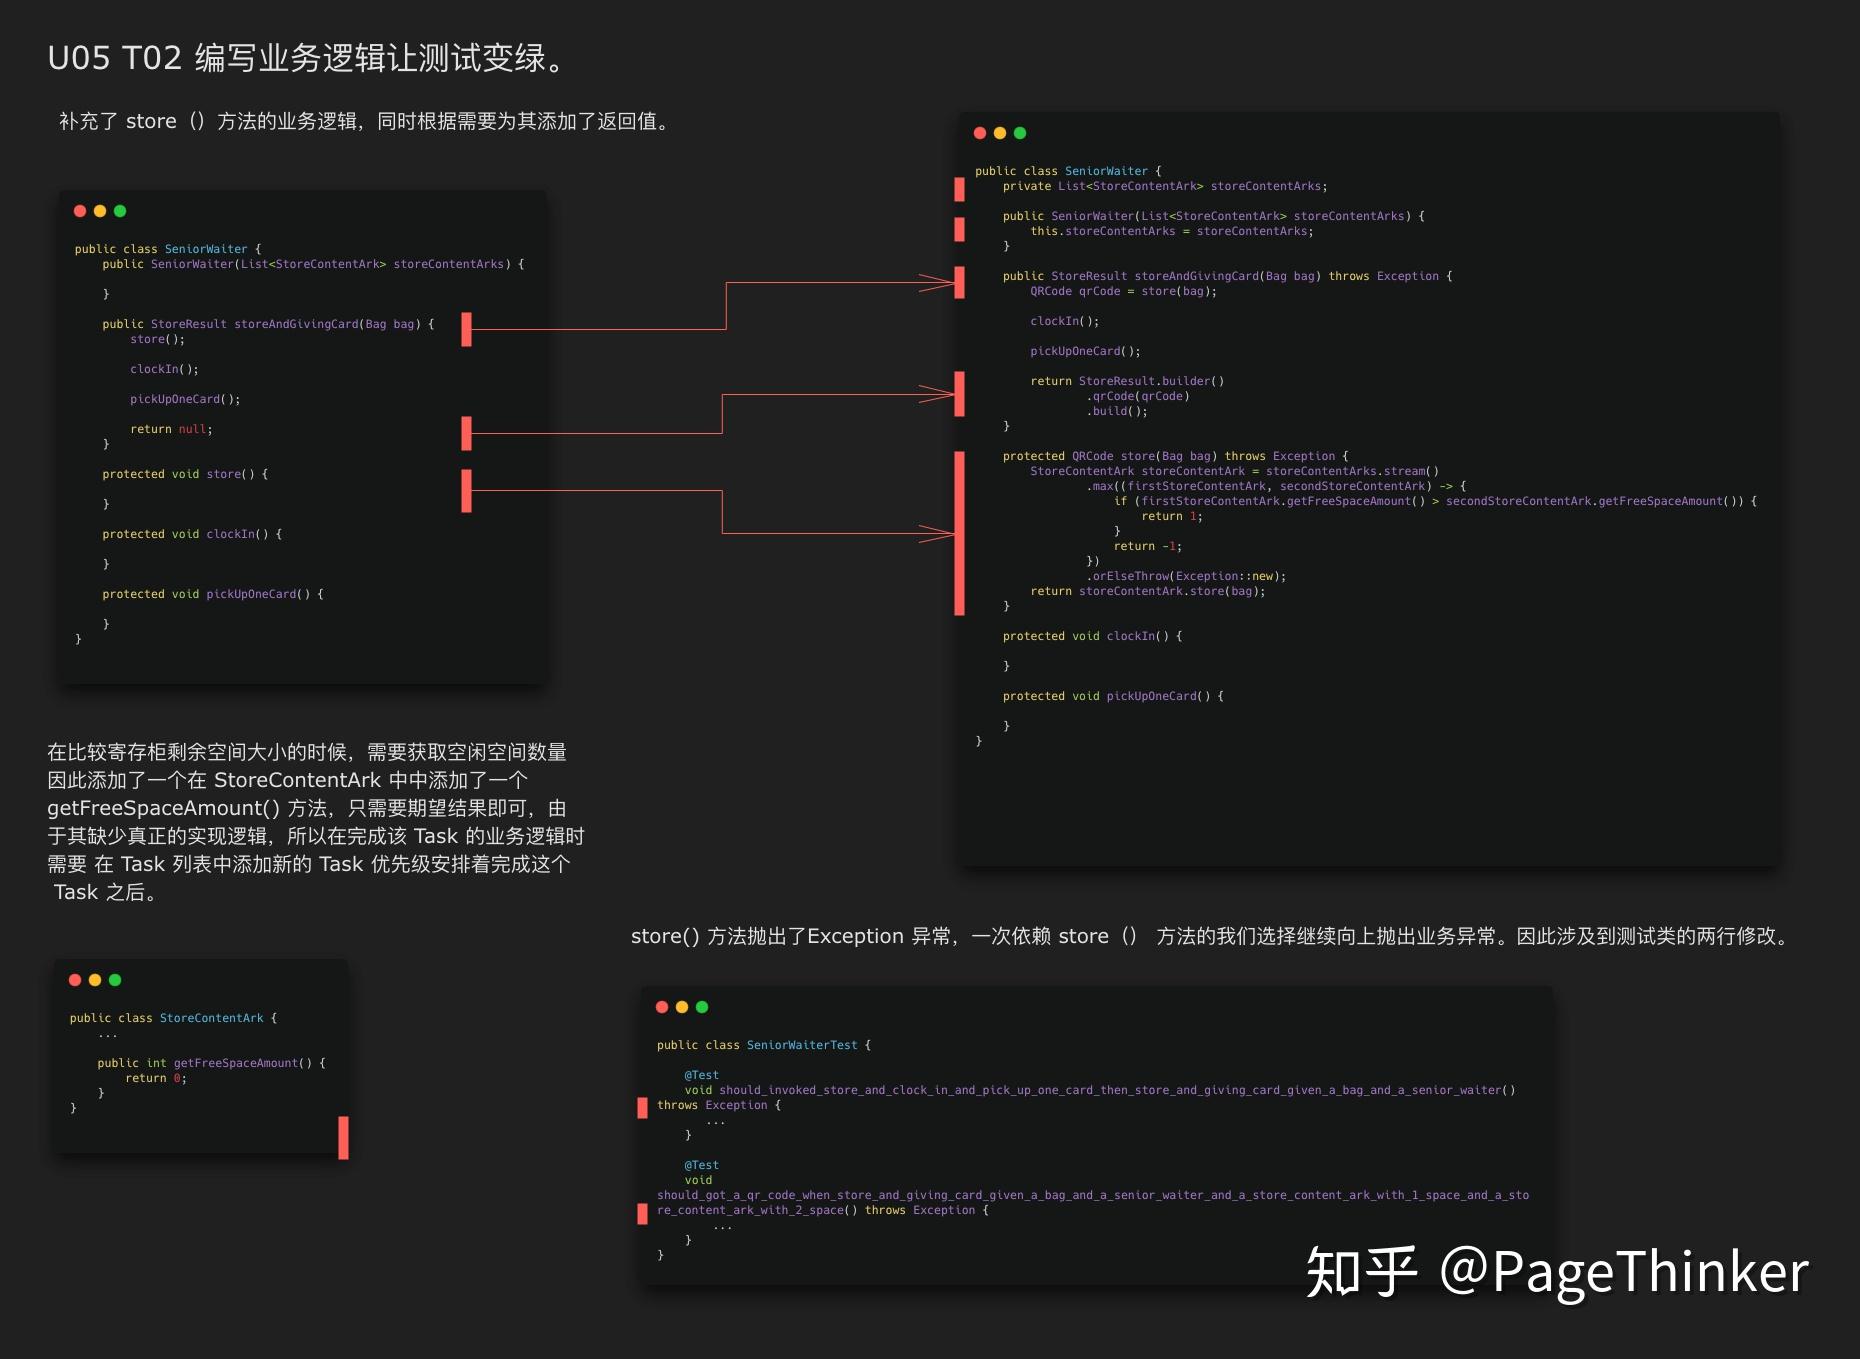Select the left SeniorWaiter code window header

pos(300,211)
